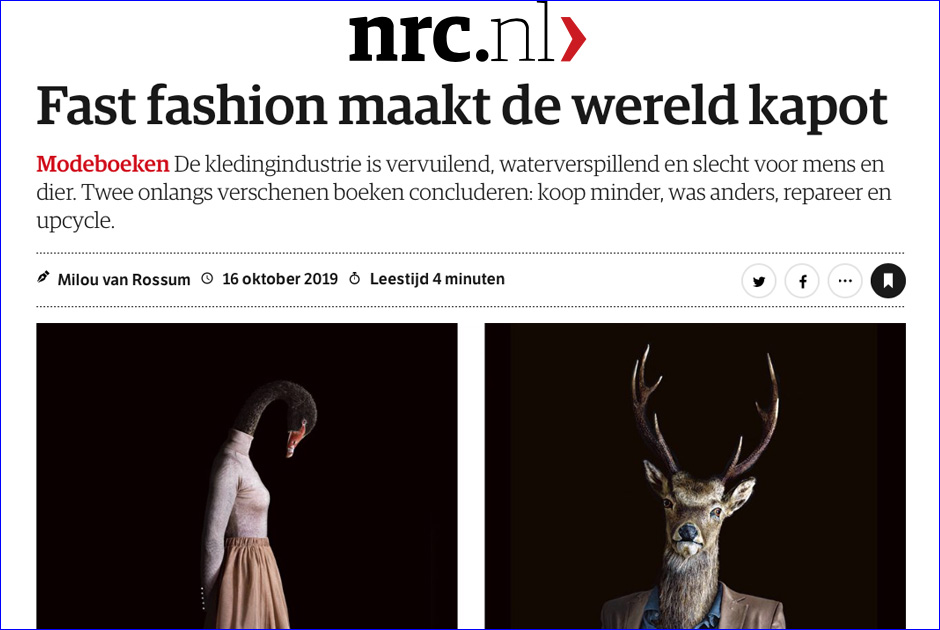Share the article on Facebook

tap(802, 281)
